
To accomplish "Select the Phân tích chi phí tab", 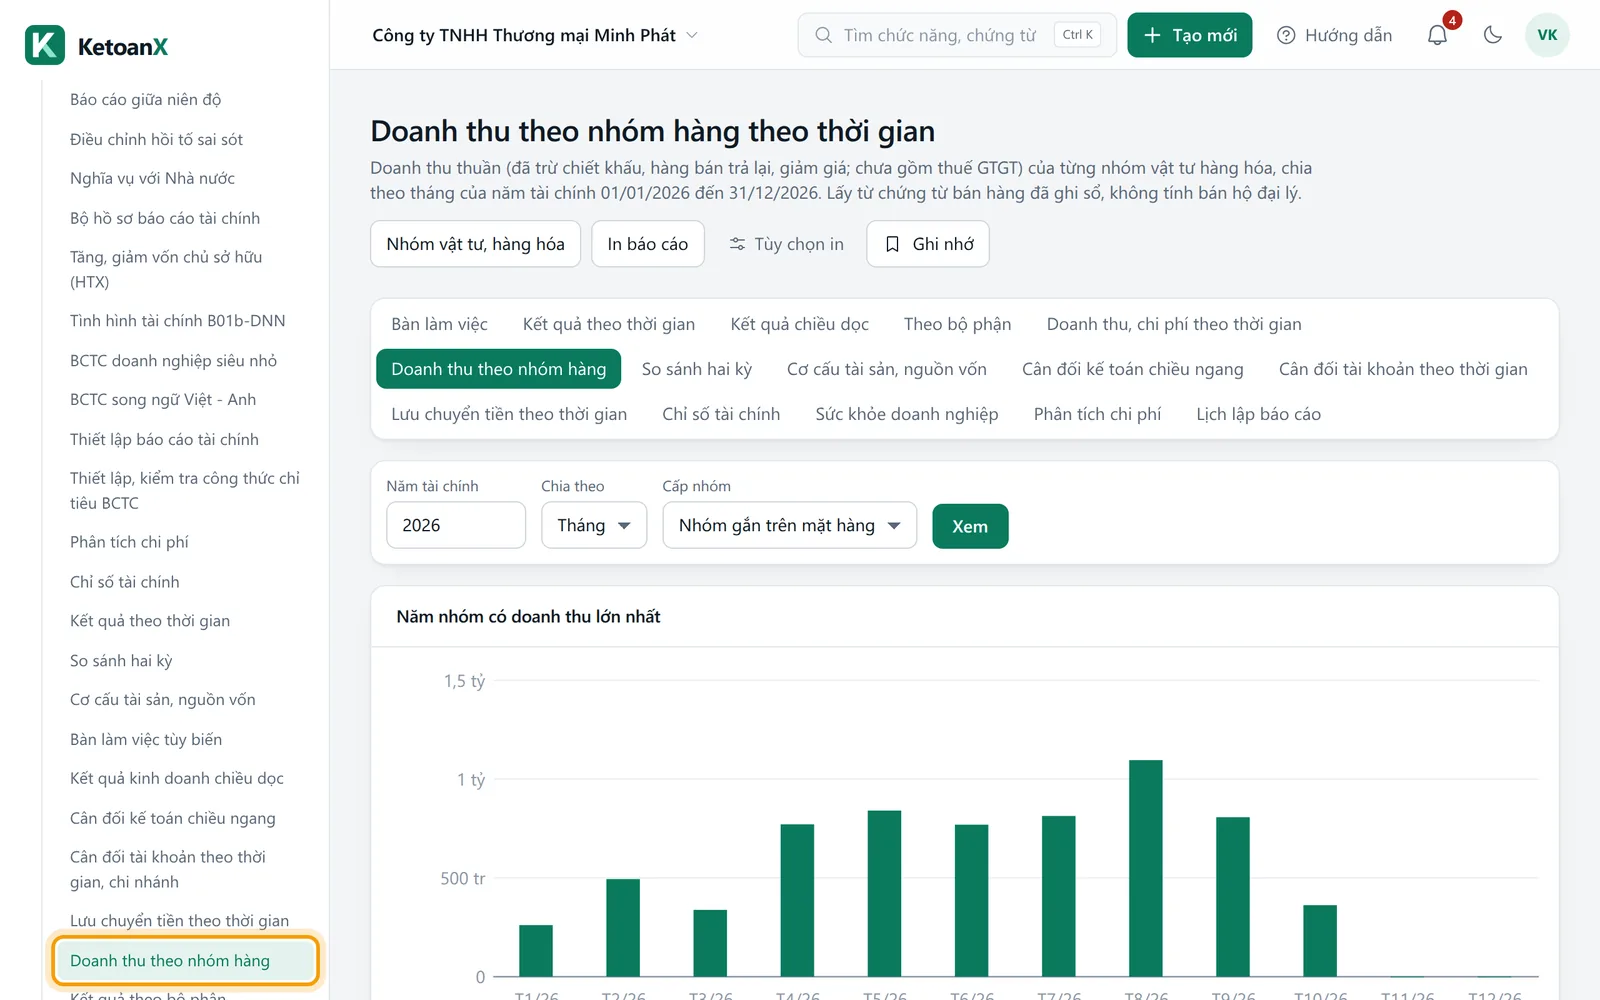I will coord(1098,414).
